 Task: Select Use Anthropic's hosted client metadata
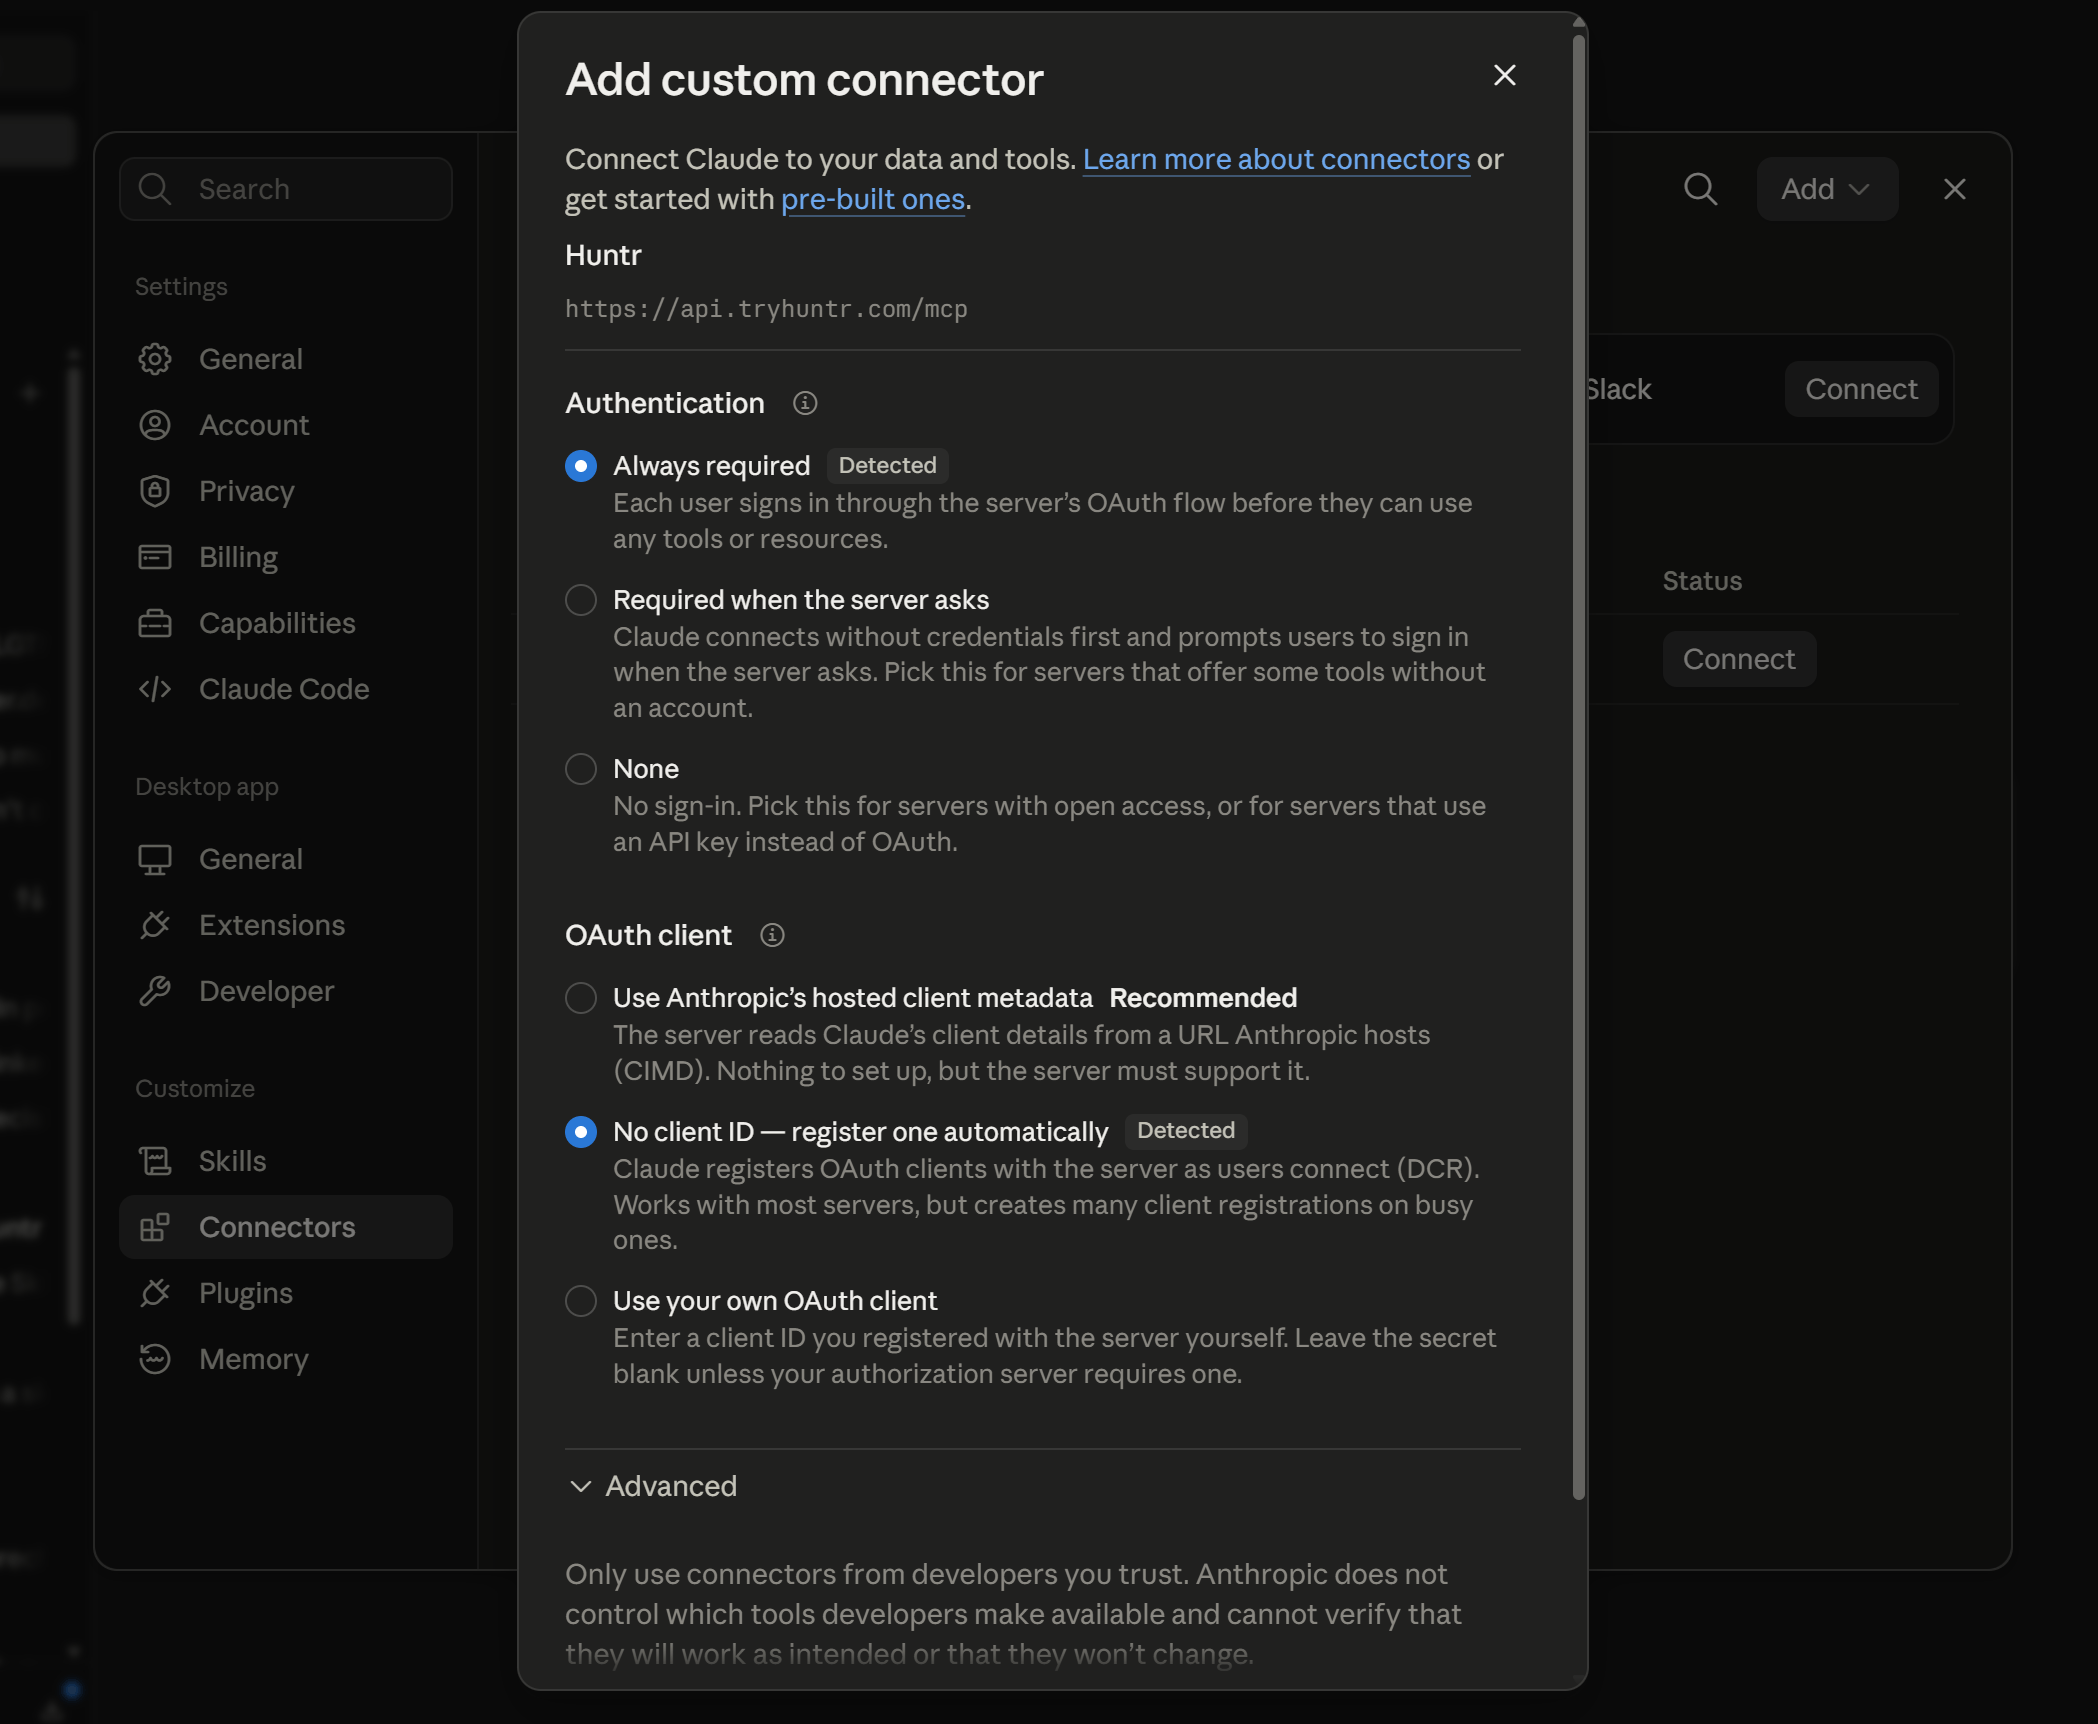click(x=581, y=998)
